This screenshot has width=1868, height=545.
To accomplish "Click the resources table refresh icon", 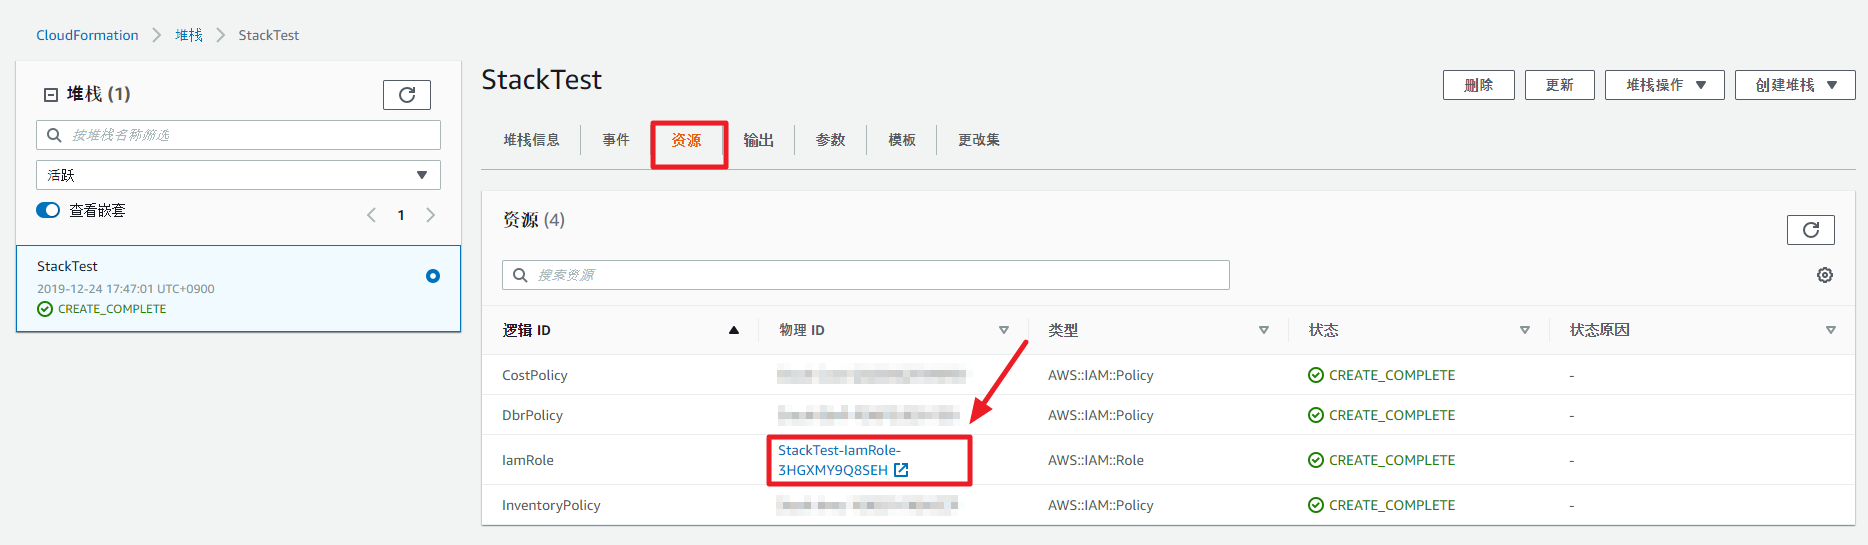I will click(1810, 230).
